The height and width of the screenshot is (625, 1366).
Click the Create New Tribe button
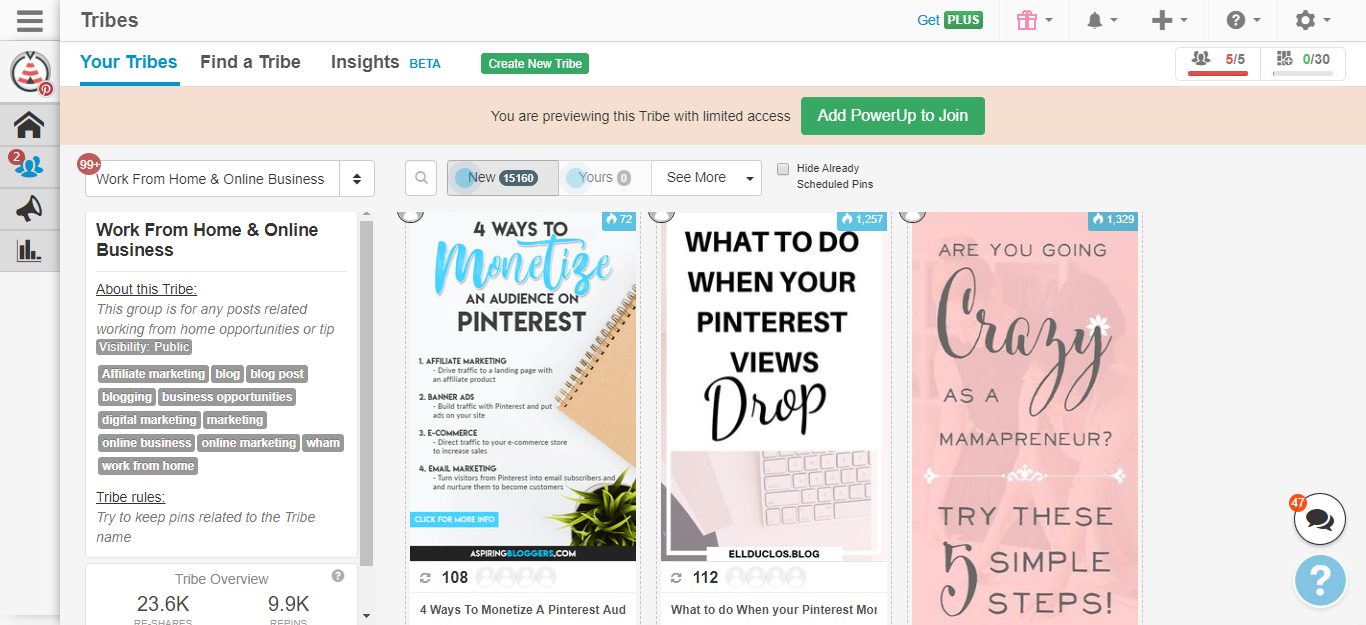[x=535, y=63]
